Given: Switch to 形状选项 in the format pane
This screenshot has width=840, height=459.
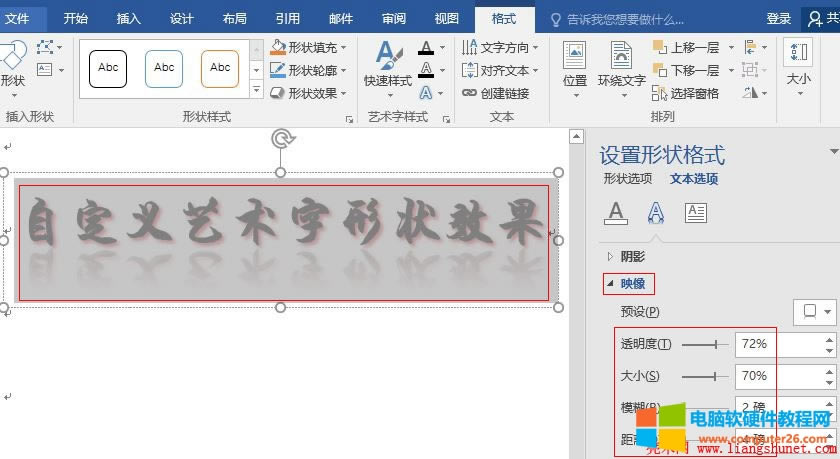Looking at the screenshot, I should pyautogui.click(x=627, y=178).
